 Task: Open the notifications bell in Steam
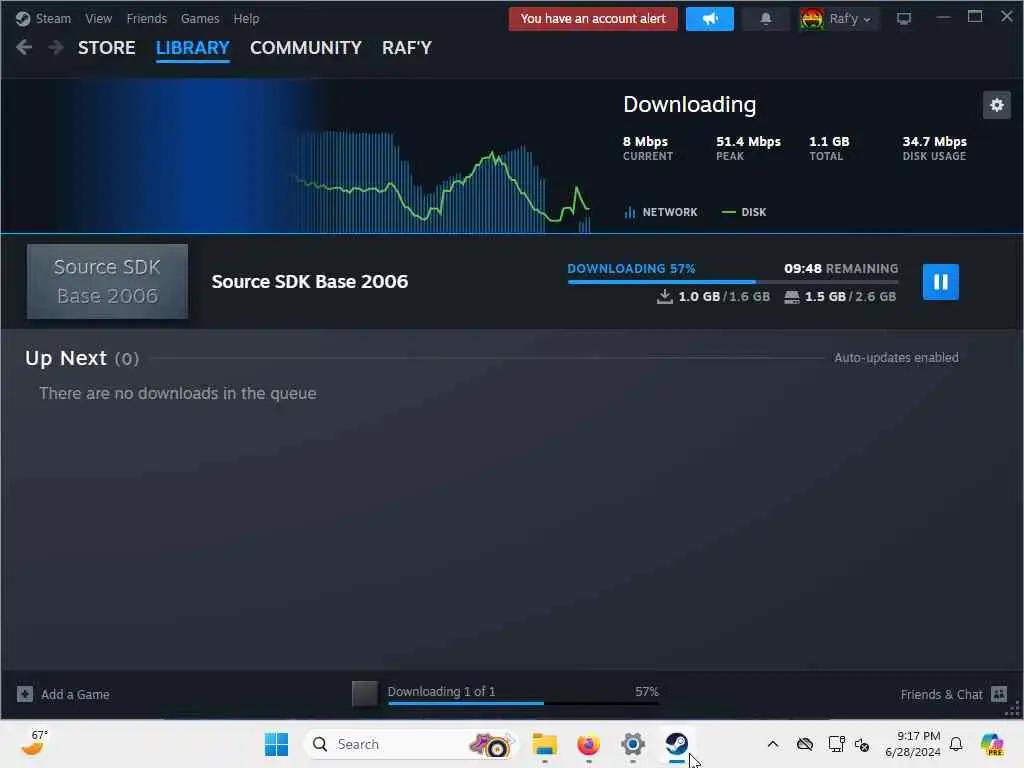[766, 18]
